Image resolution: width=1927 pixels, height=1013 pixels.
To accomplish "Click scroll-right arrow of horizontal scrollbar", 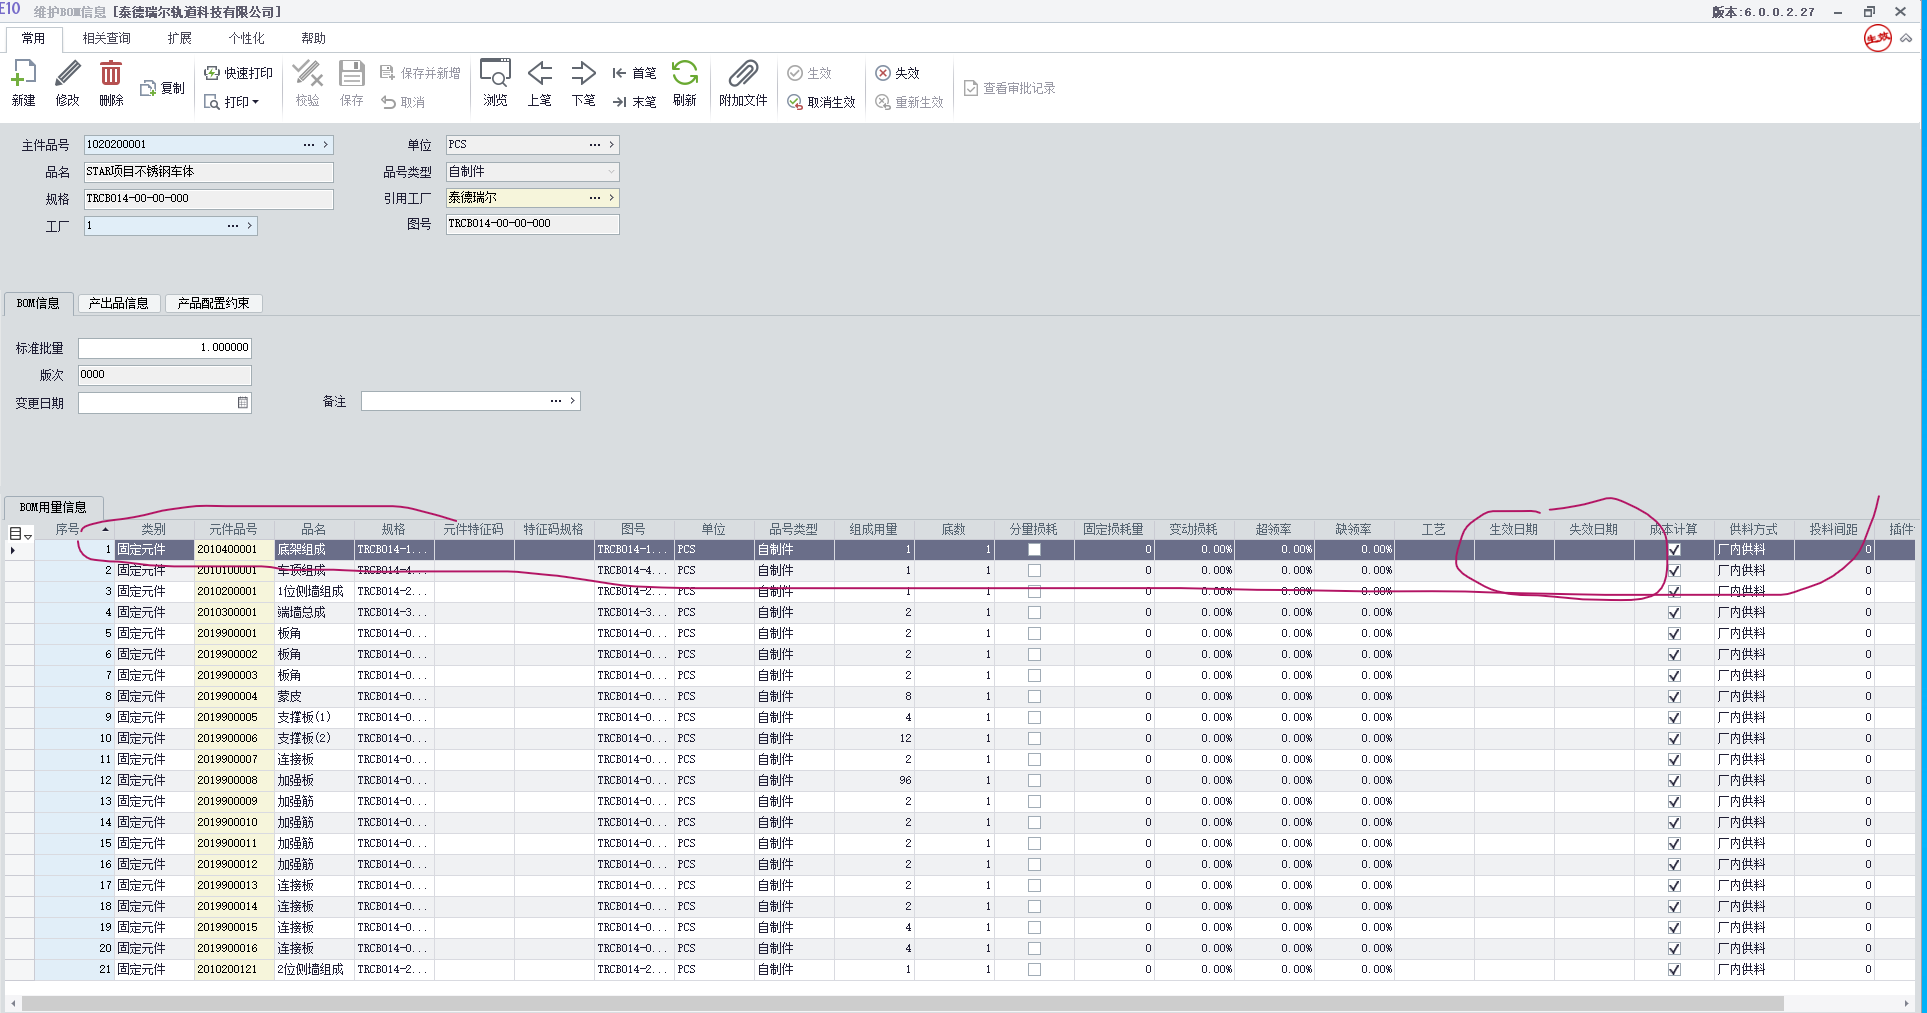I will (1908, 1003).
